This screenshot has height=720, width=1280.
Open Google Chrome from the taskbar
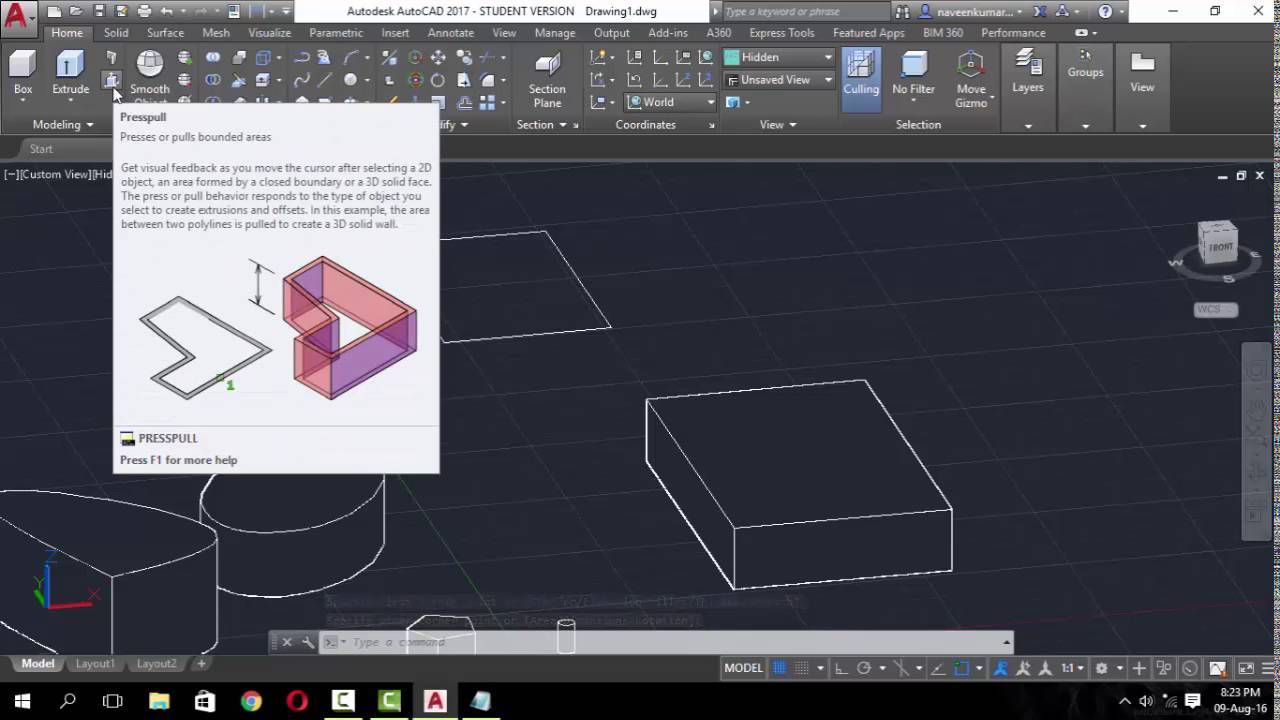251,701
